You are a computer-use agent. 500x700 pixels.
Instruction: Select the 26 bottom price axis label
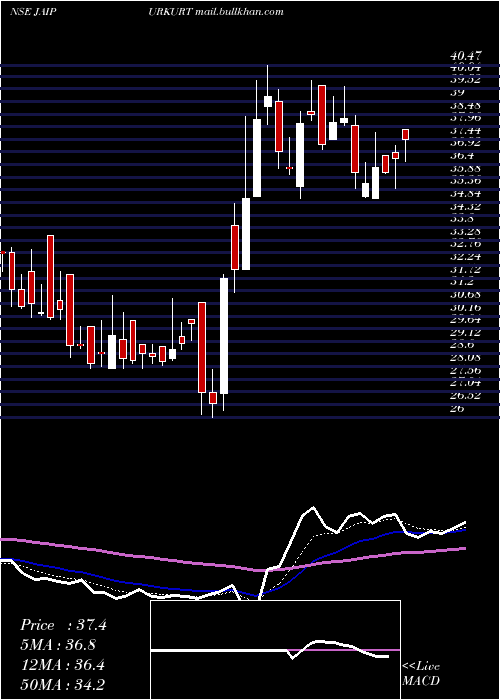click(458, 408)
